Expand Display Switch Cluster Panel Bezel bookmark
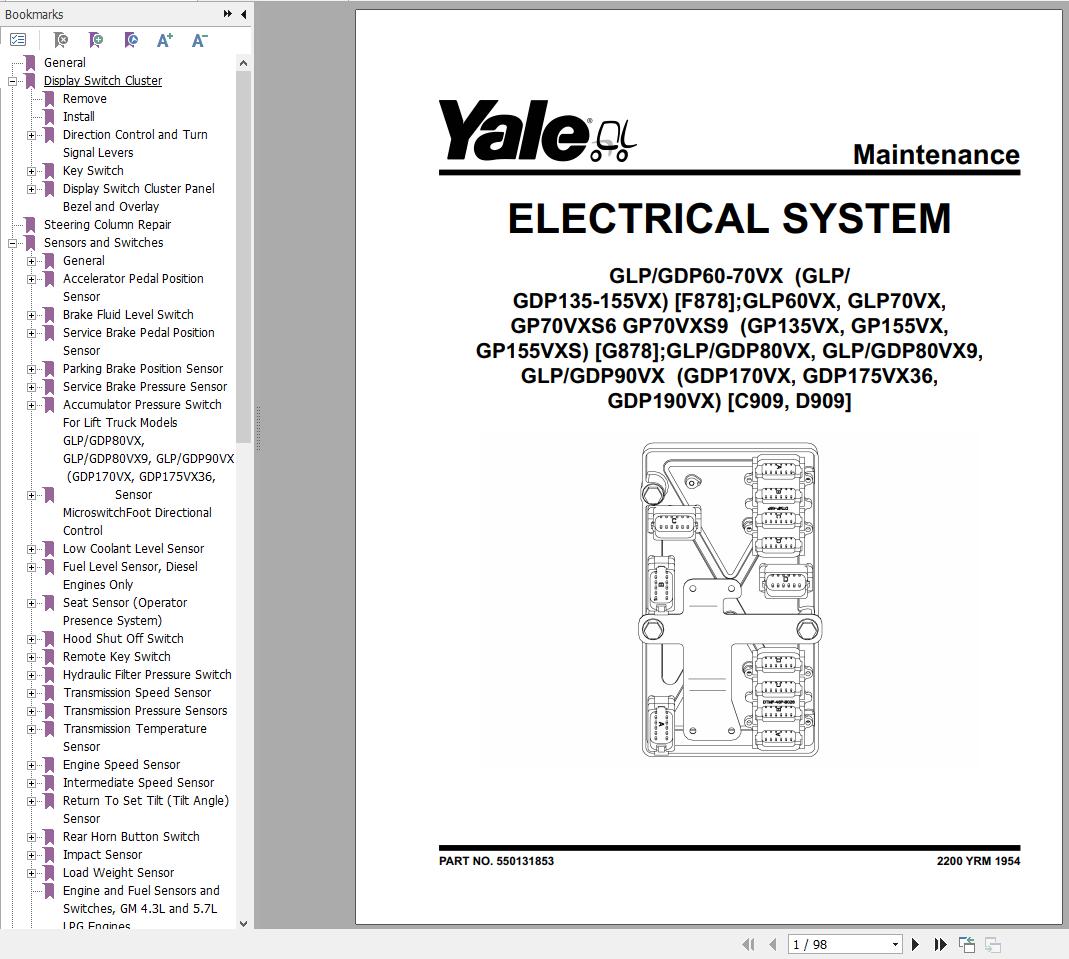Image resolution: width=1069 pixels, height=959 pixels. (31, 189)
